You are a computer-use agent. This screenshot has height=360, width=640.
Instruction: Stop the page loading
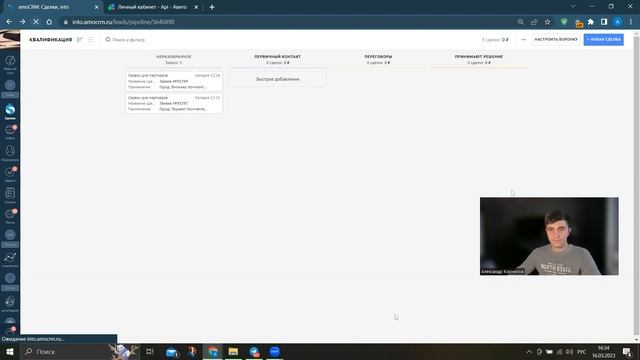tap(36, 22)
